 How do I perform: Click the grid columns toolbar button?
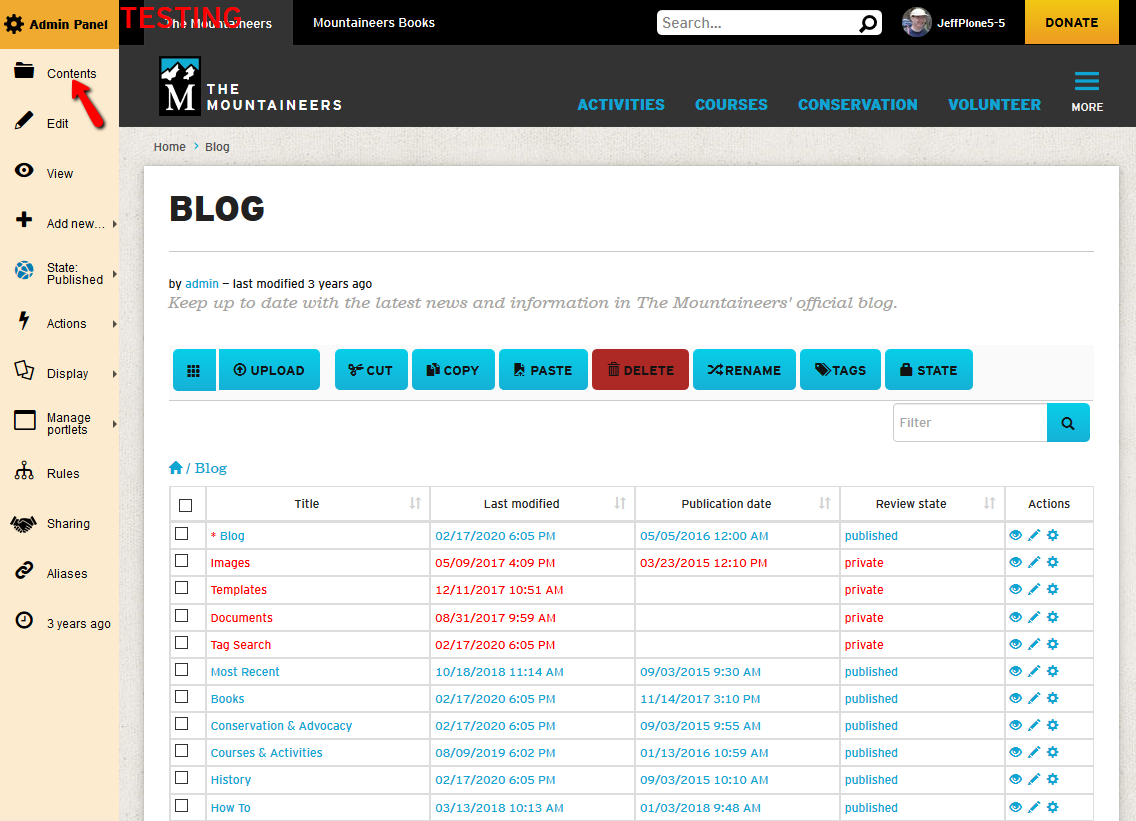194,370
